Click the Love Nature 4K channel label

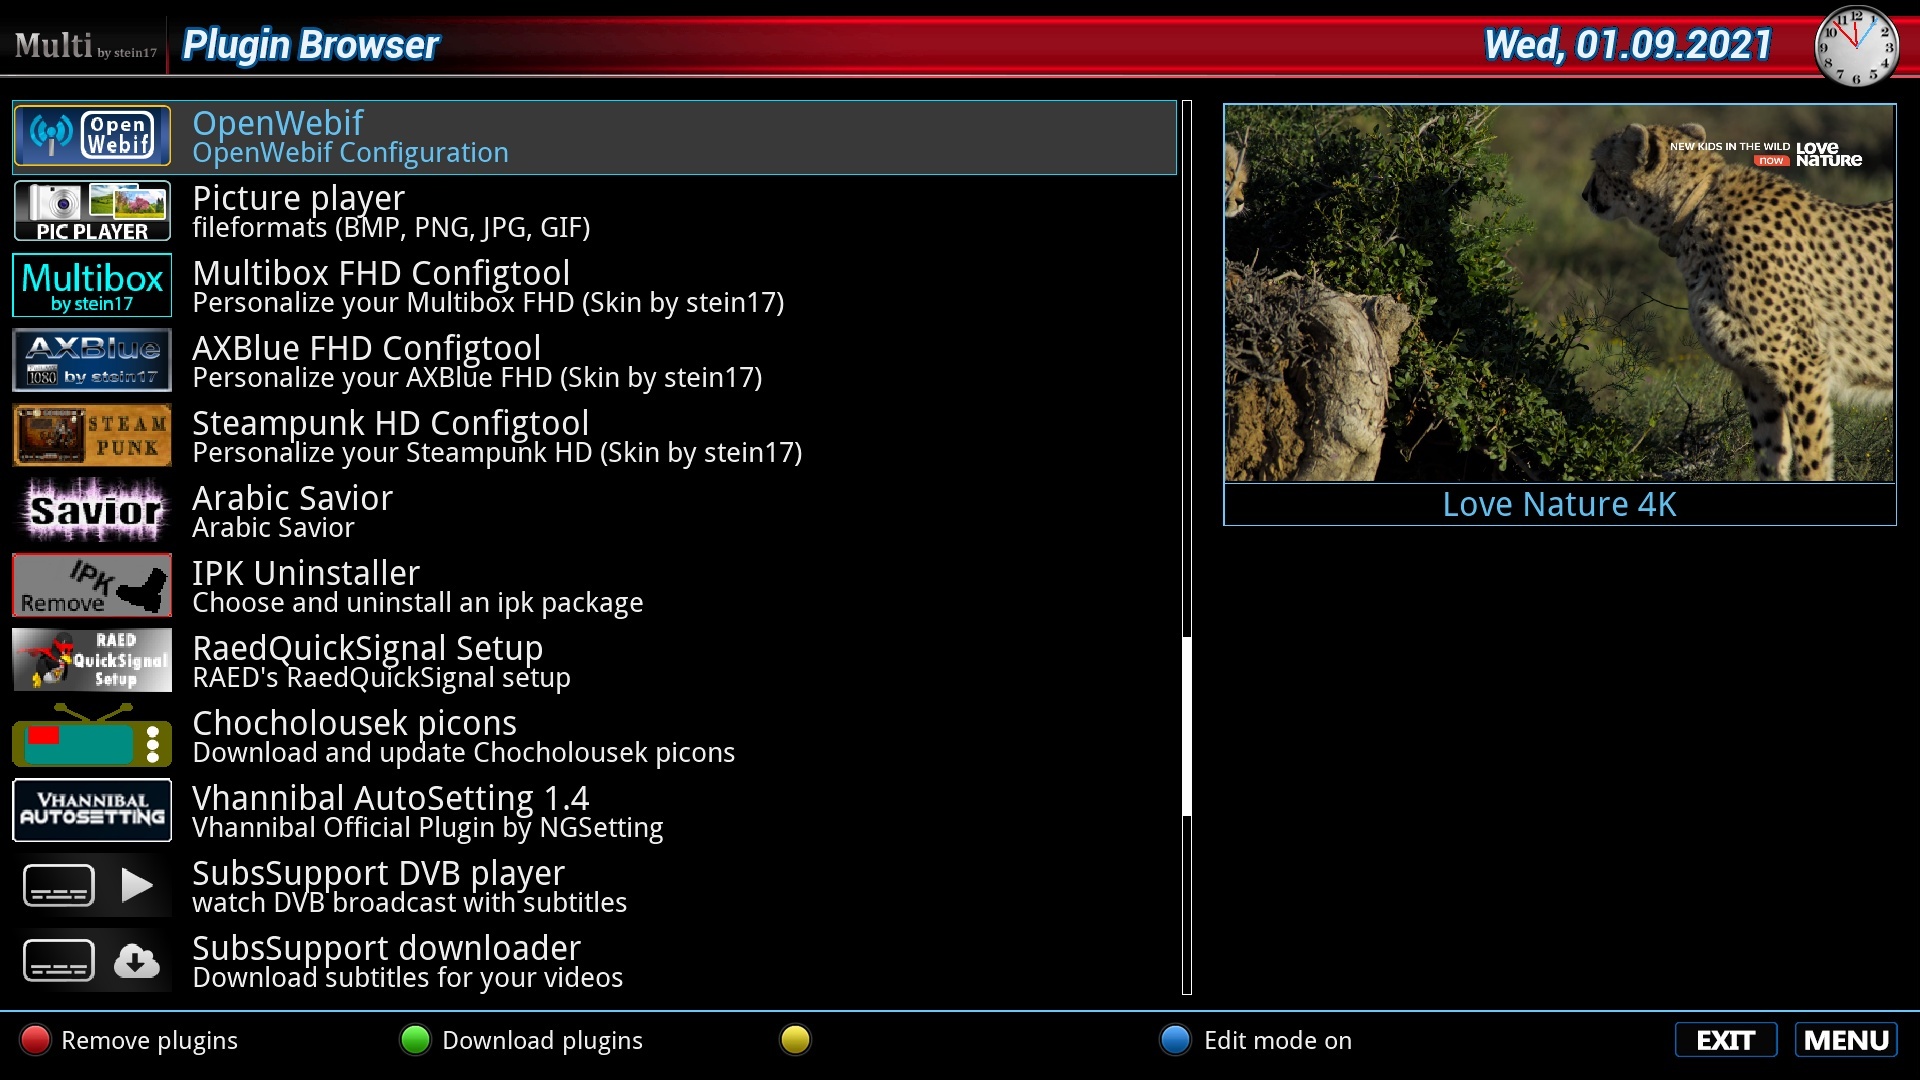click(1559, 505)
